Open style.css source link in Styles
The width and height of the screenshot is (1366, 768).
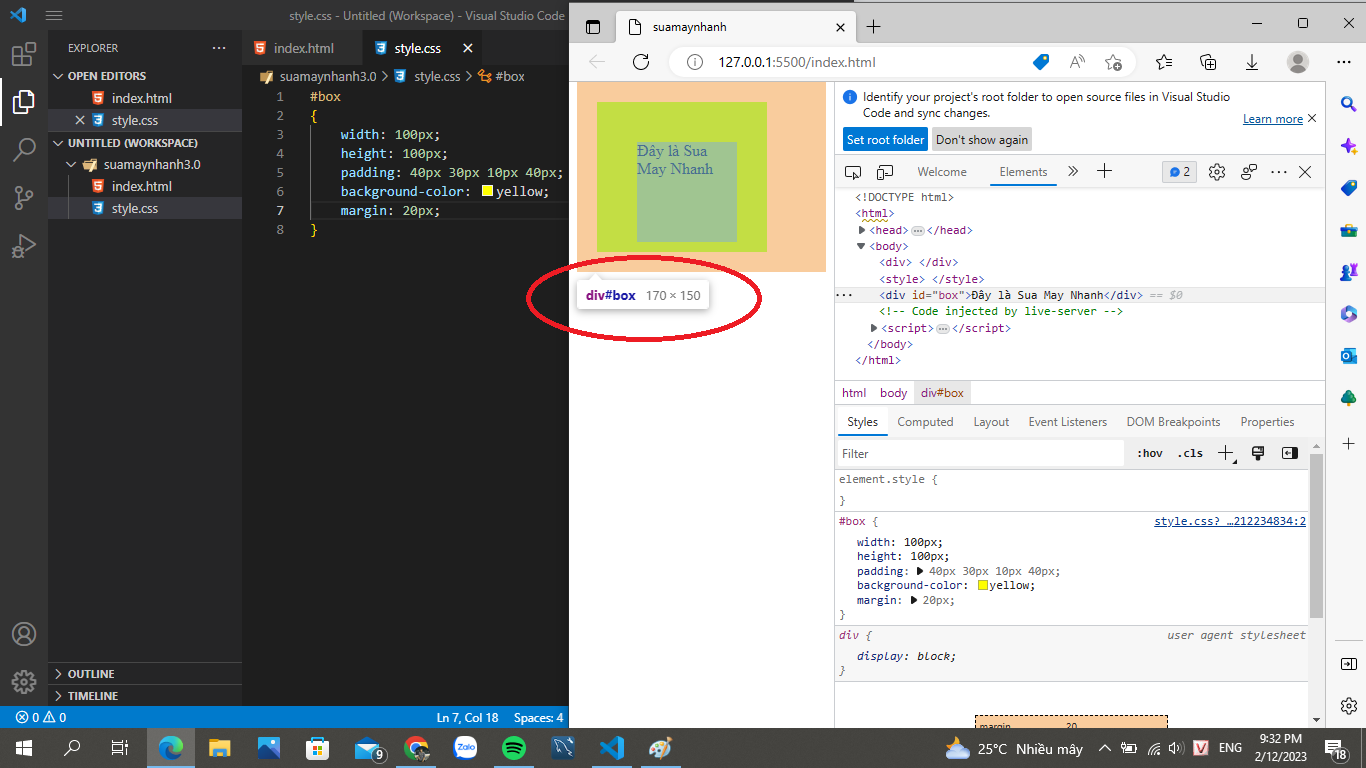[1230, 522]
